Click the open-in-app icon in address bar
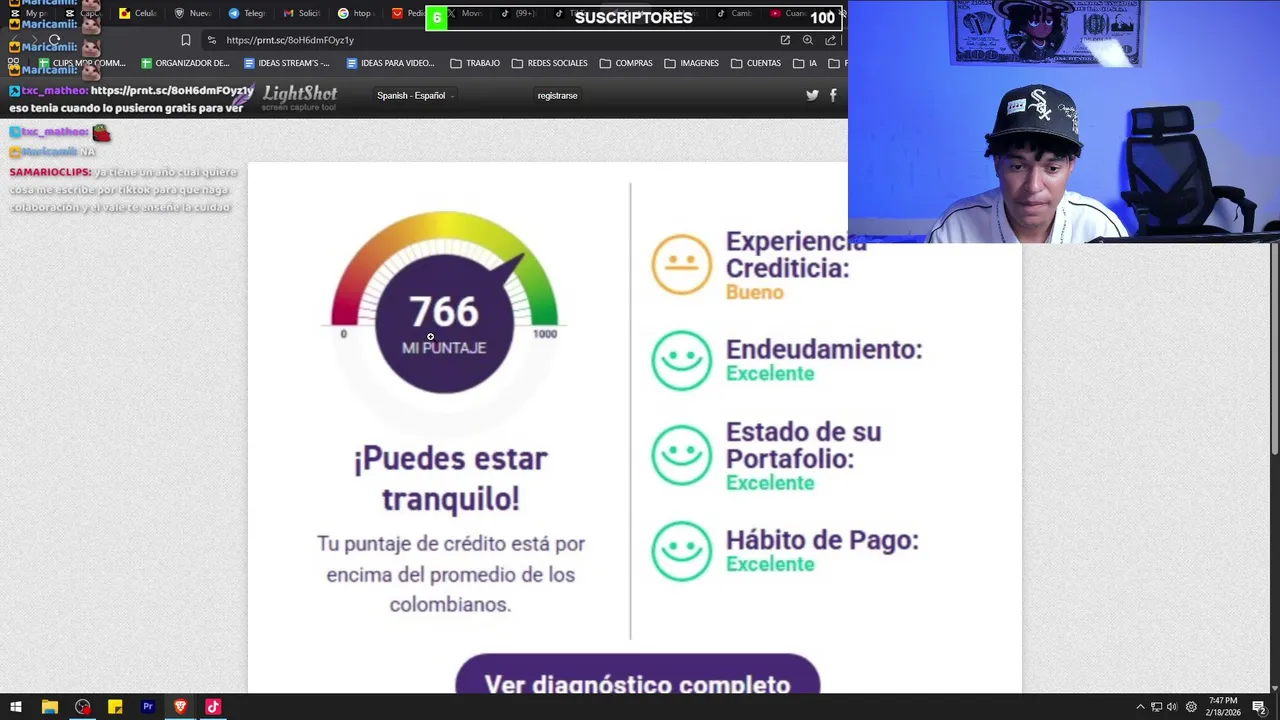The image size is (1280, 720). tap(785, 40)
